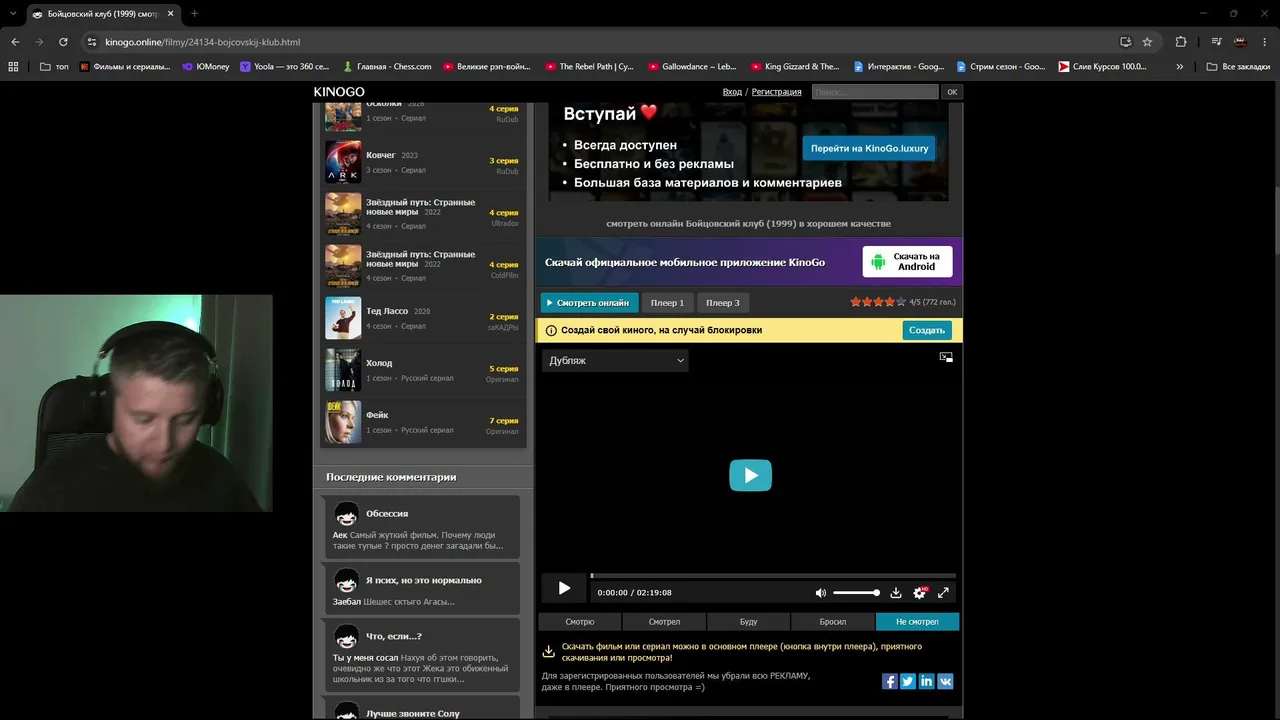Open the топ bookmarks folder

[55, 67]
